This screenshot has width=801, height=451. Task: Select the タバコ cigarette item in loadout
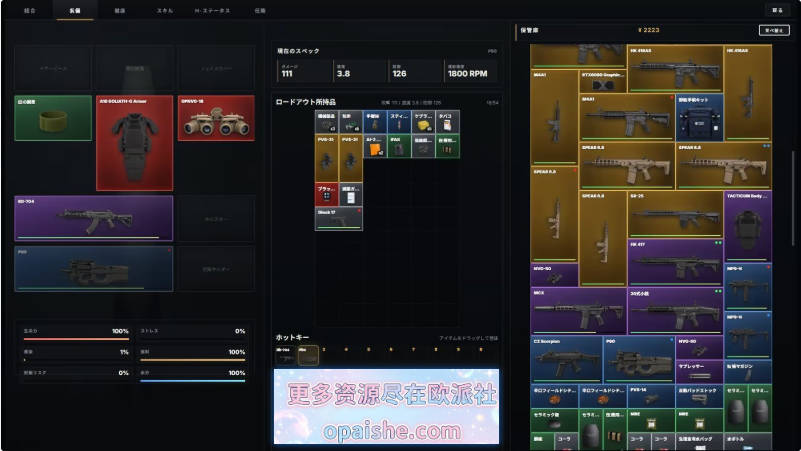click(x=447, y=122)
